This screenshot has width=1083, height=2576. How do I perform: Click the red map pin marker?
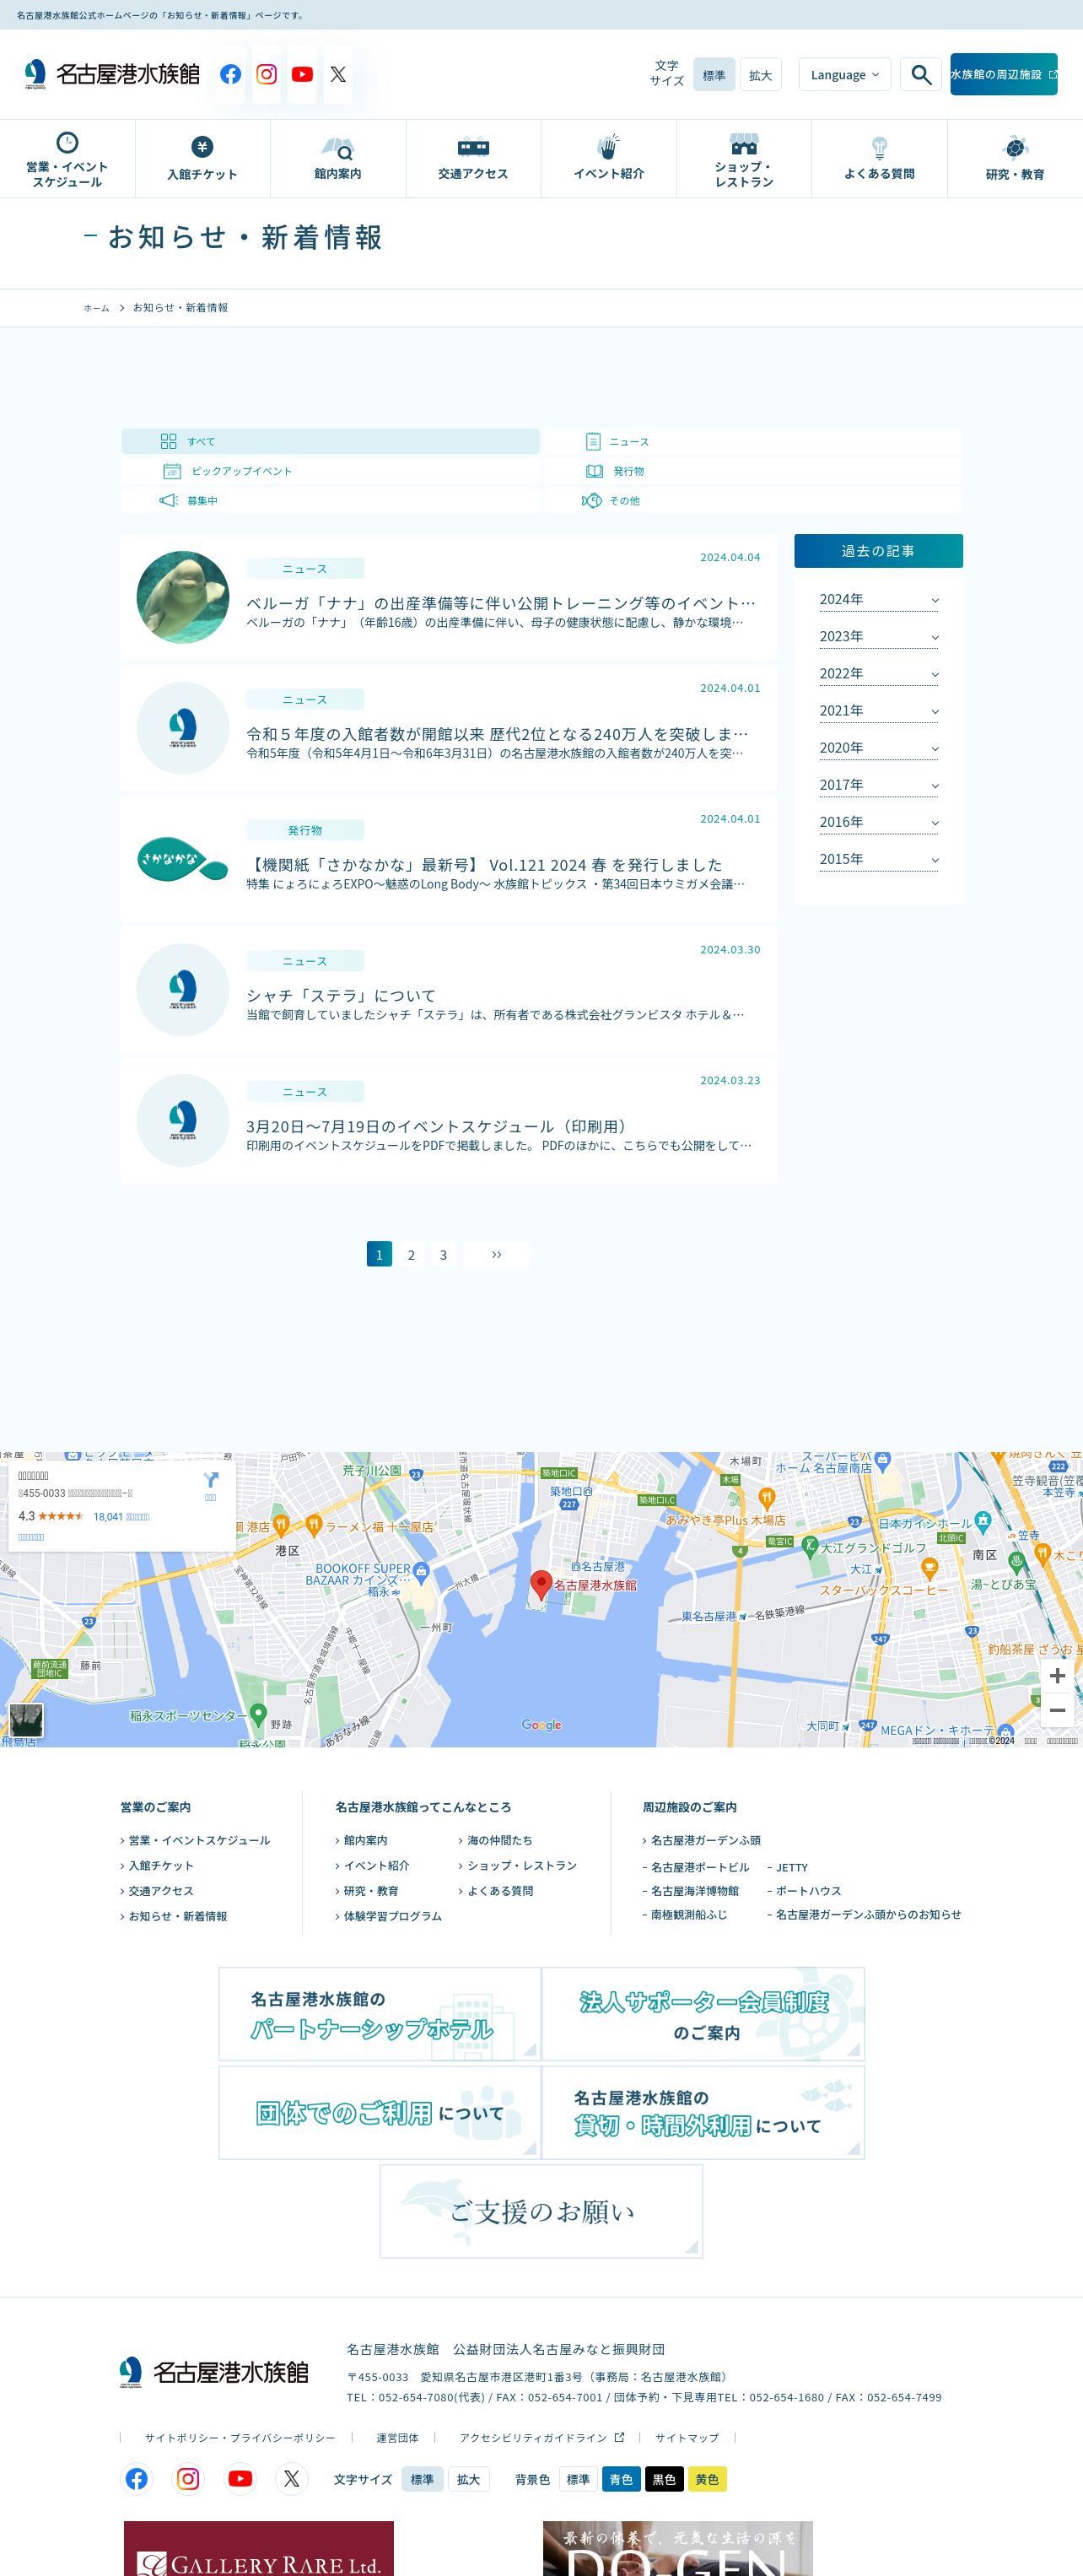[540, 1584]
